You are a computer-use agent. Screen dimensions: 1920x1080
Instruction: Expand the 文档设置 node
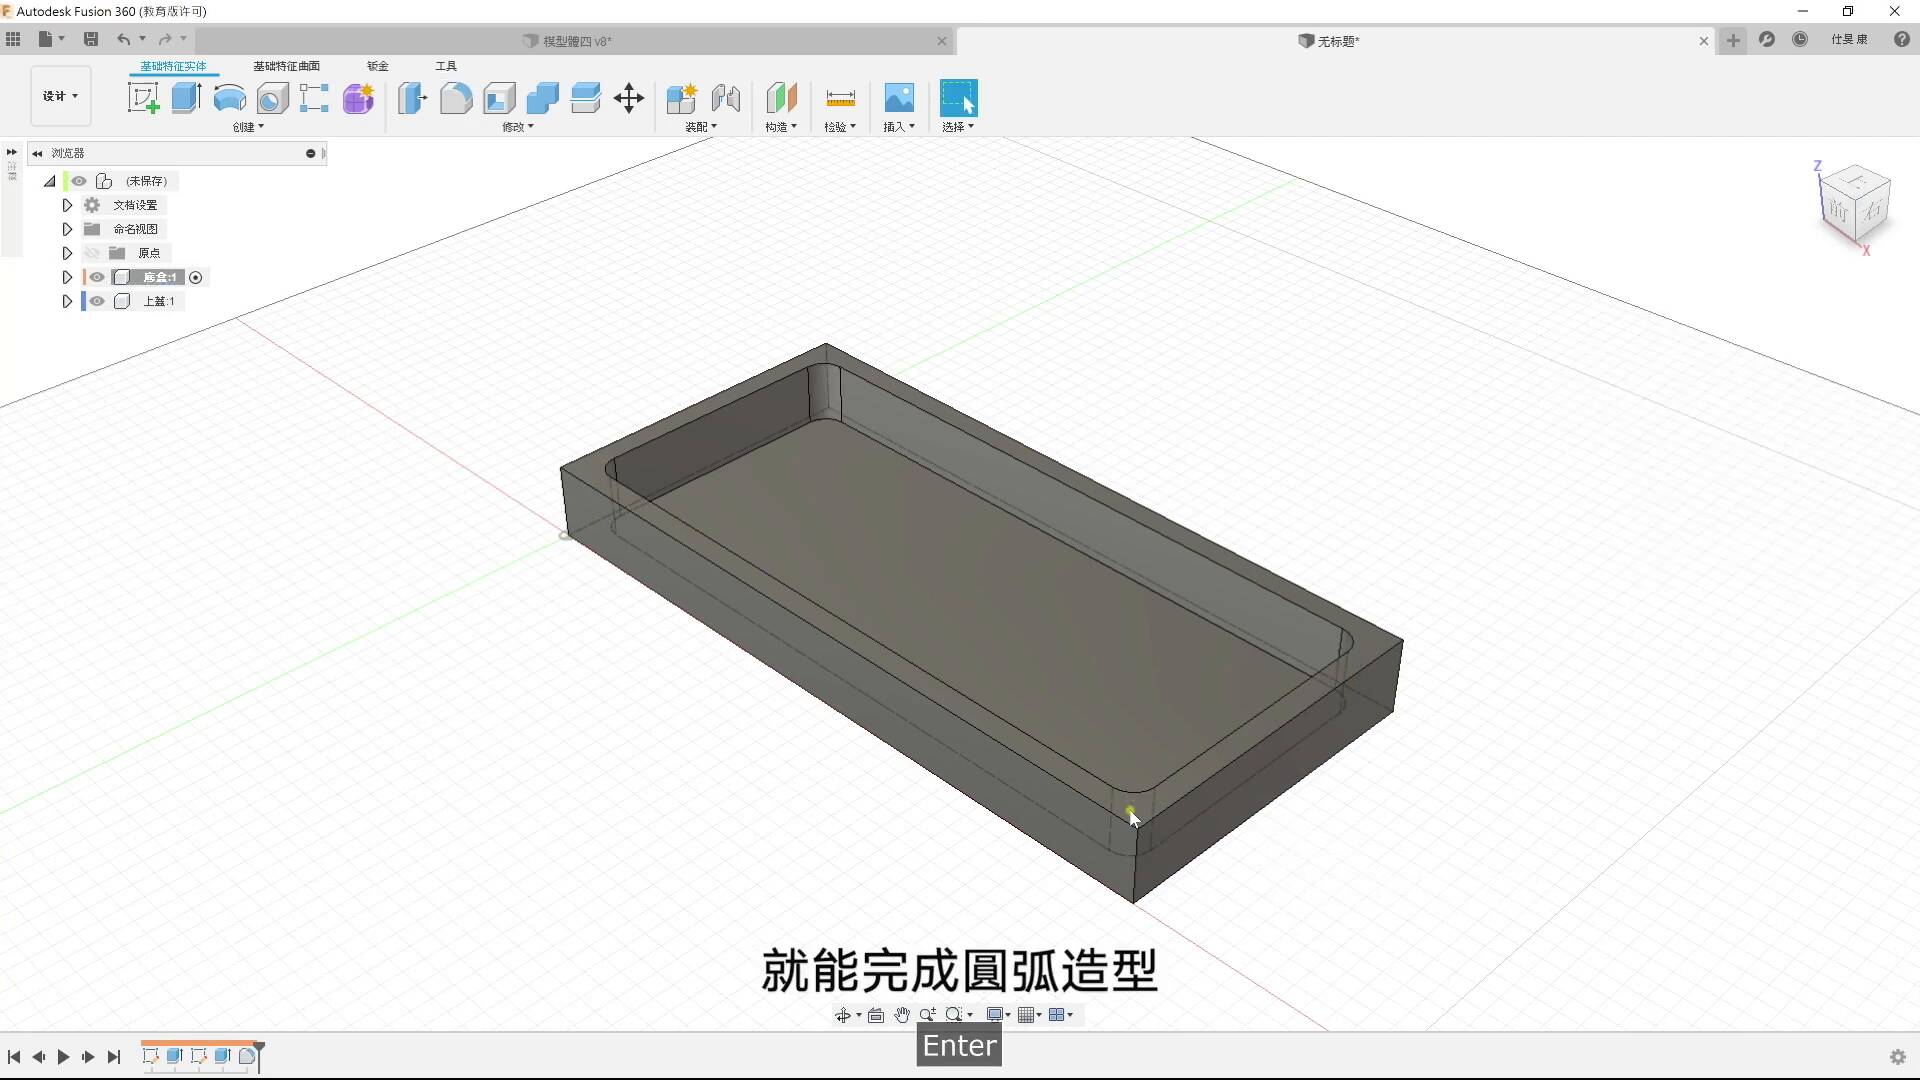pyautogui.click(x=67, y=205)
